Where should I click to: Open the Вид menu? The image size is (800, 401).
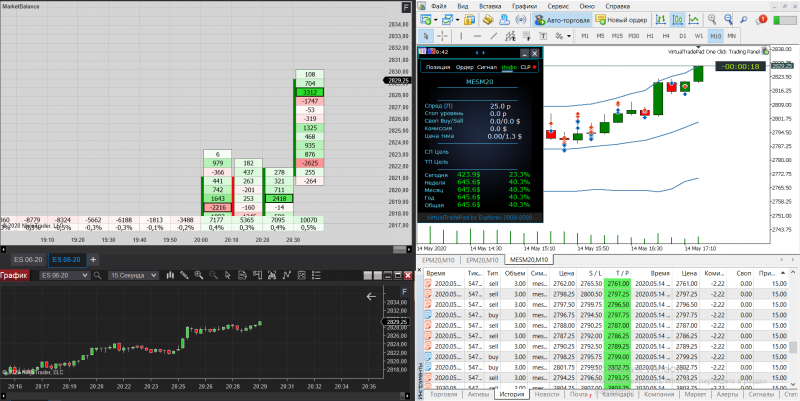[x=463, y=6]
